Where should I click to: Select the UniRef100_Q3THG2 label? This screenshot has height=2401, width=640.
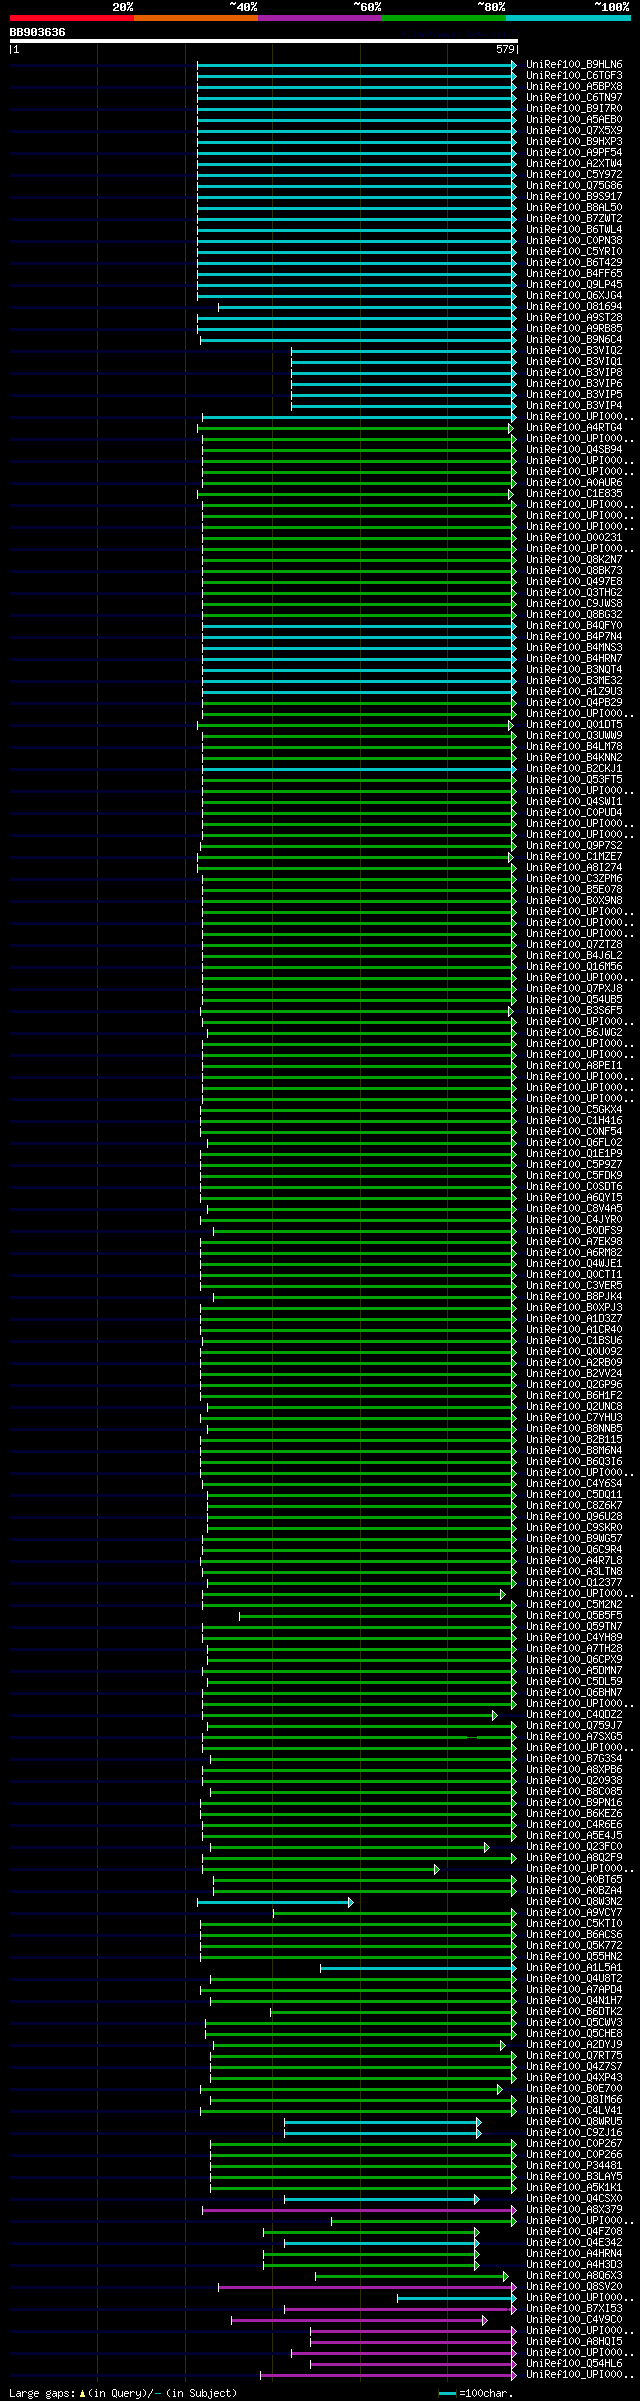(574, 593)
